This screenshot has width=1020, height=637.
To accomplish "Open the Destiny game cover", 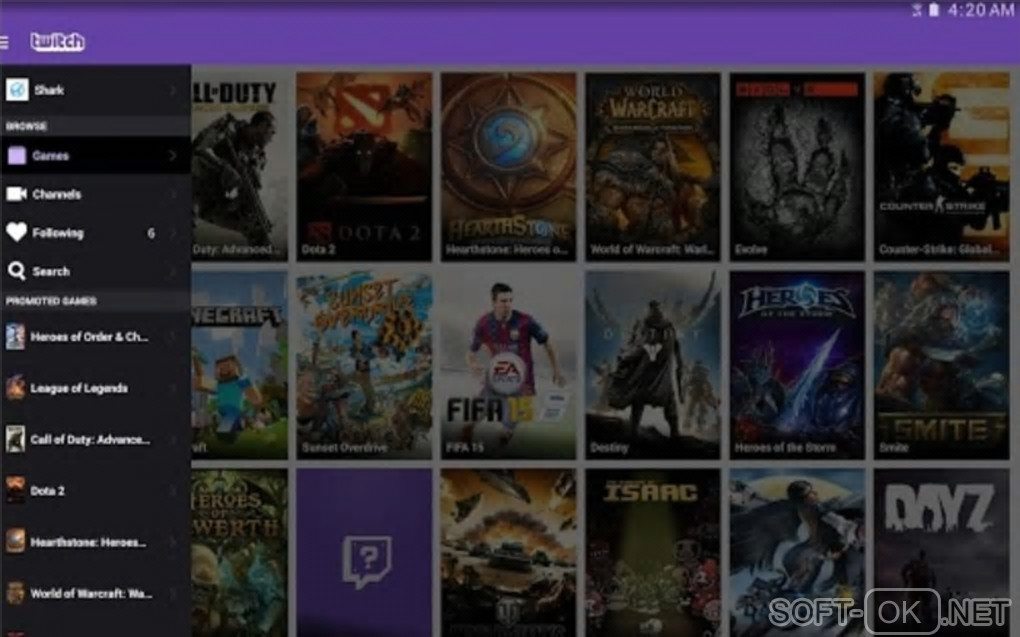I will [x=653, y=366].
